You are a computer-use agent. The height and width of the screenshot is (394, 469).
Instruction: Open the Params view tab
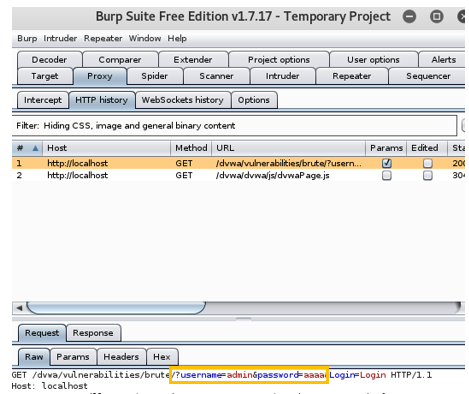coord(73,357)
